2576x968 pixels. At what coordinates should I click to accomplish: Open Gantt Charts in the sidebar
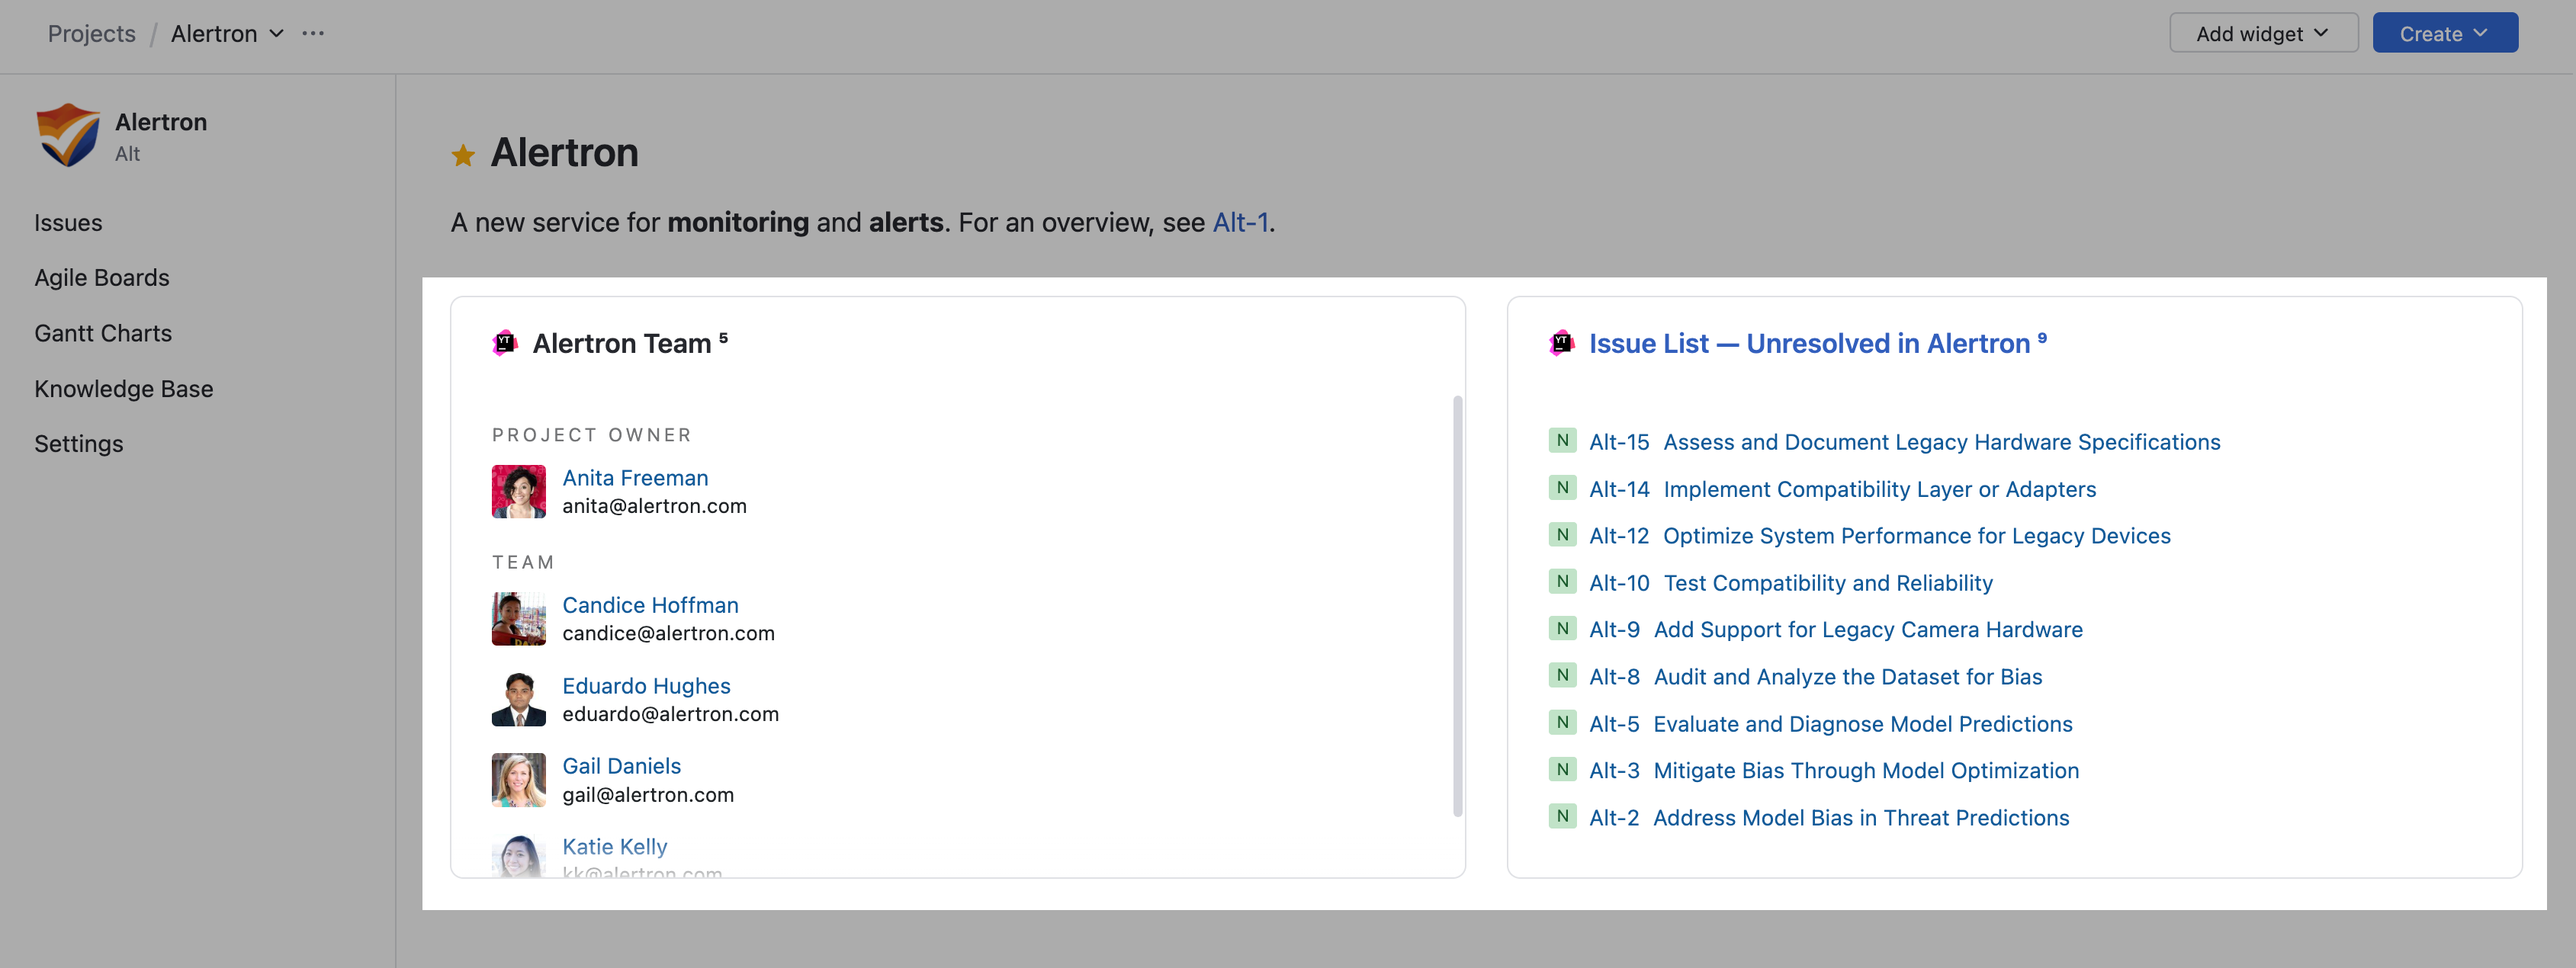tap(103, 333)
